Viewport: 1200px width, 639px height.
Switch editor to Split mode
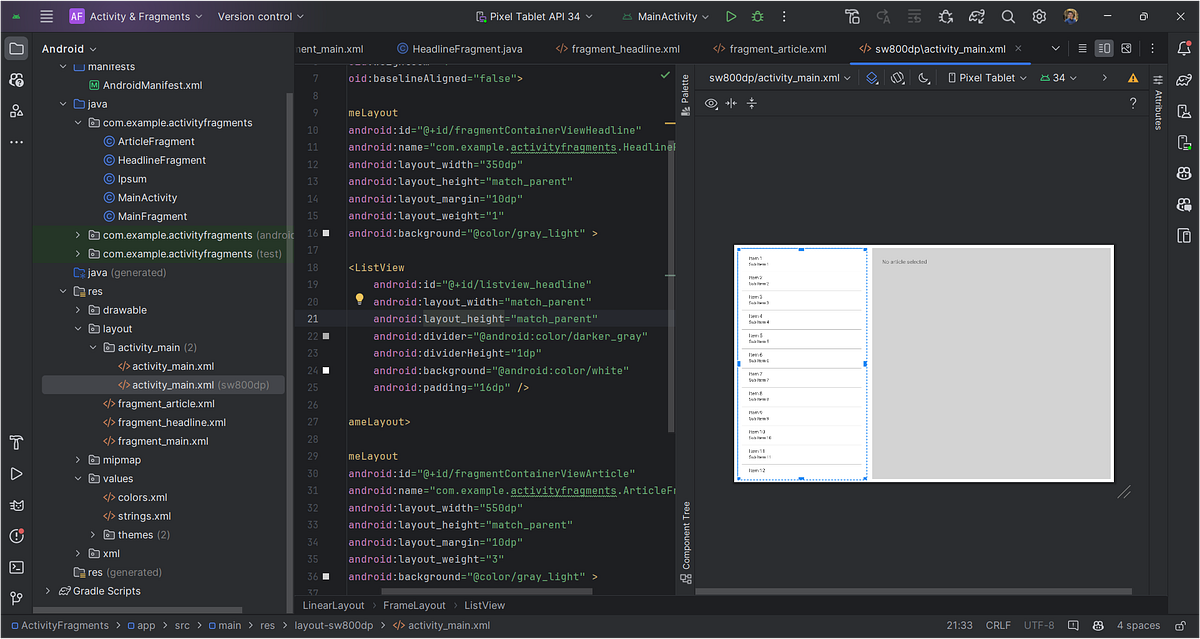tap(1105, 48)
